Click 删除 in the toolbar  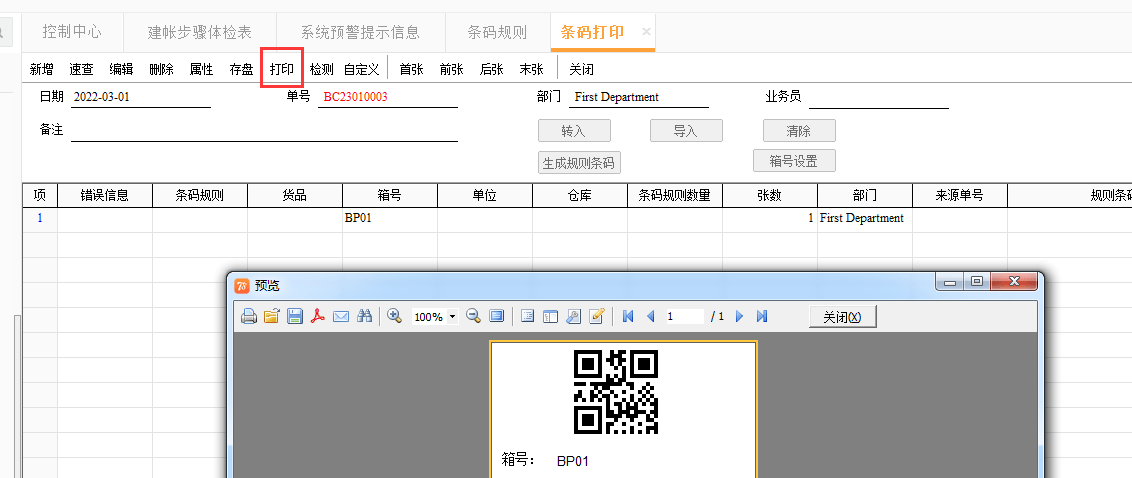tap(161, 69)
